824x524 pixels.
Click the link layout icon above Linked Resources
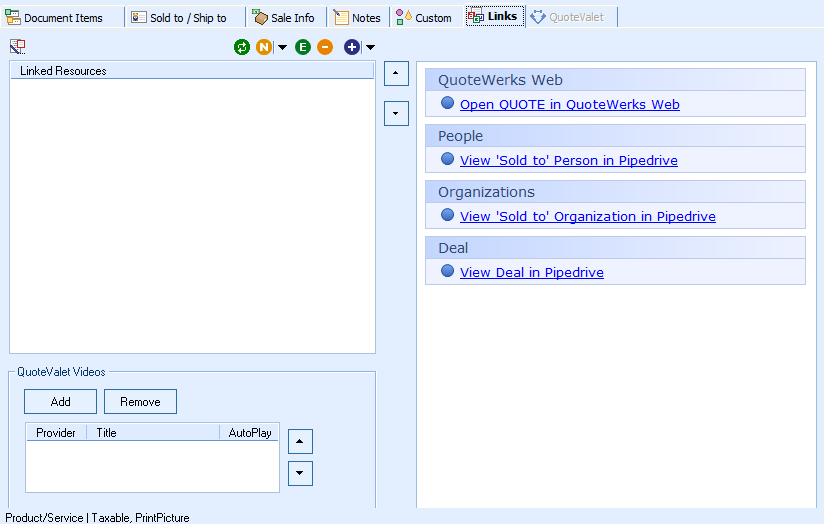pyautogui.click(x=17, y=47)
